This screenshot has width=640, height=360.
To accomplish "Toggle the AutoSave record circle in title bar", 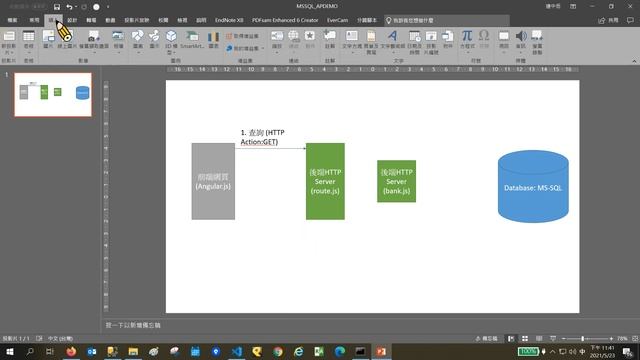I will point(96,7).
